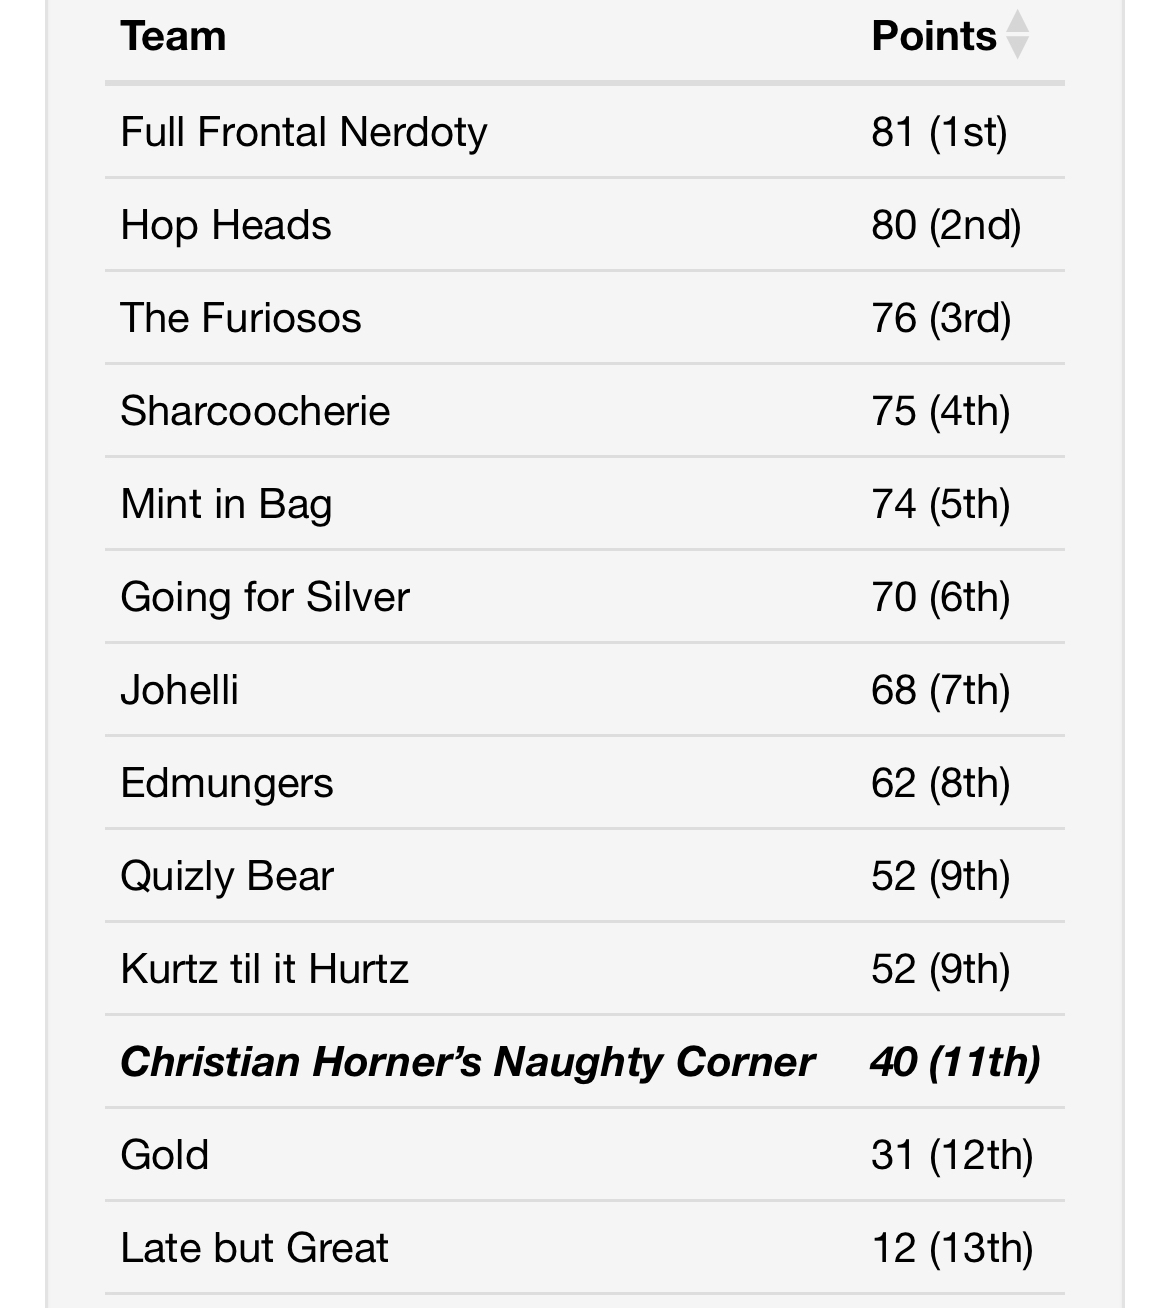Click the Points column sort arrows

coord(1017,35)
